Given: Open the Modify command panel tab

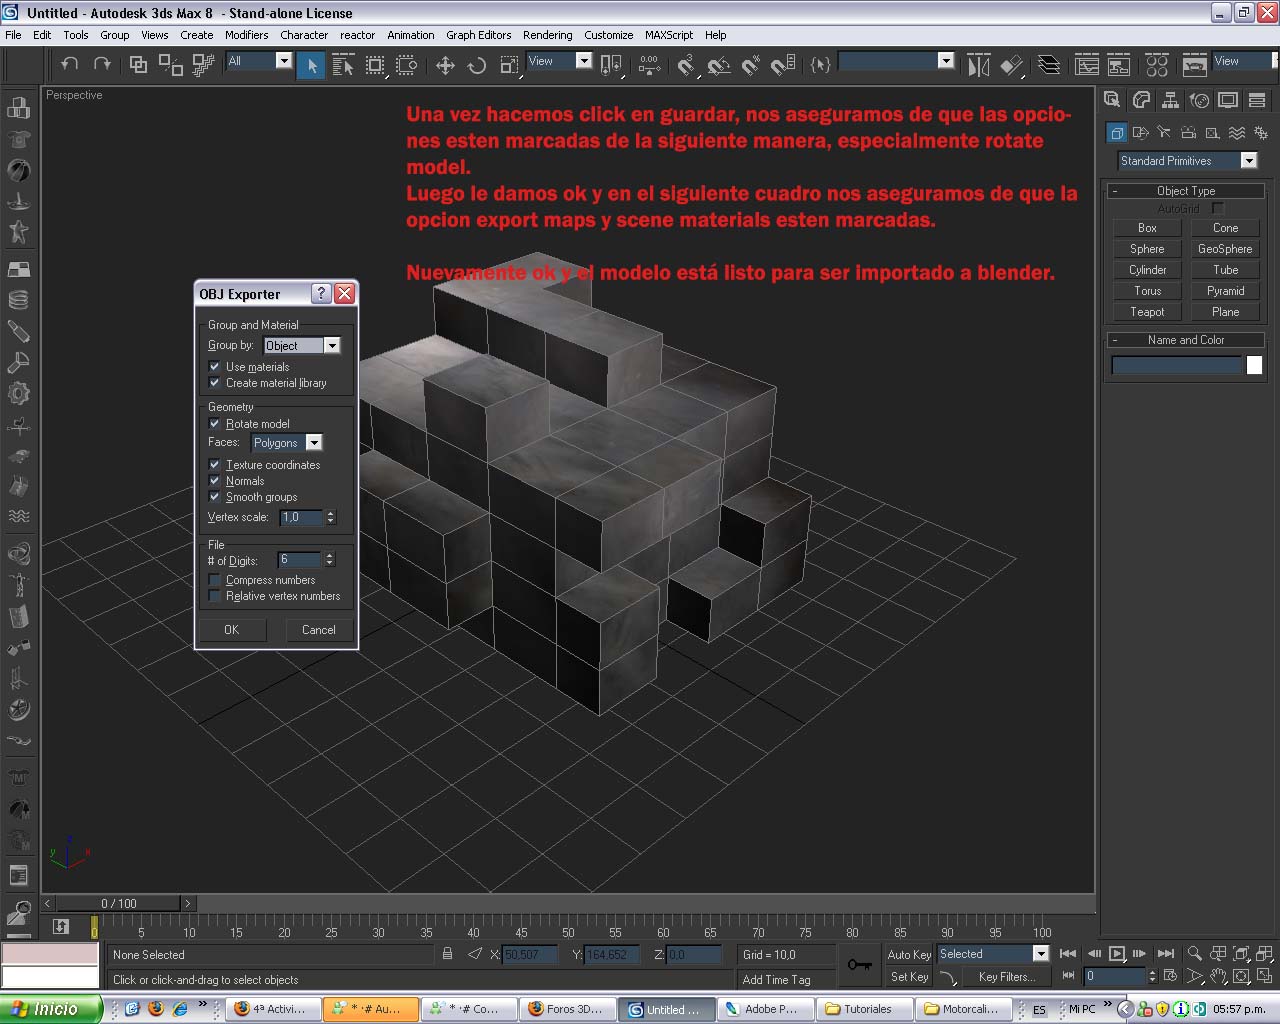Looking at the screenshot, I should [x=1141, y=100].
